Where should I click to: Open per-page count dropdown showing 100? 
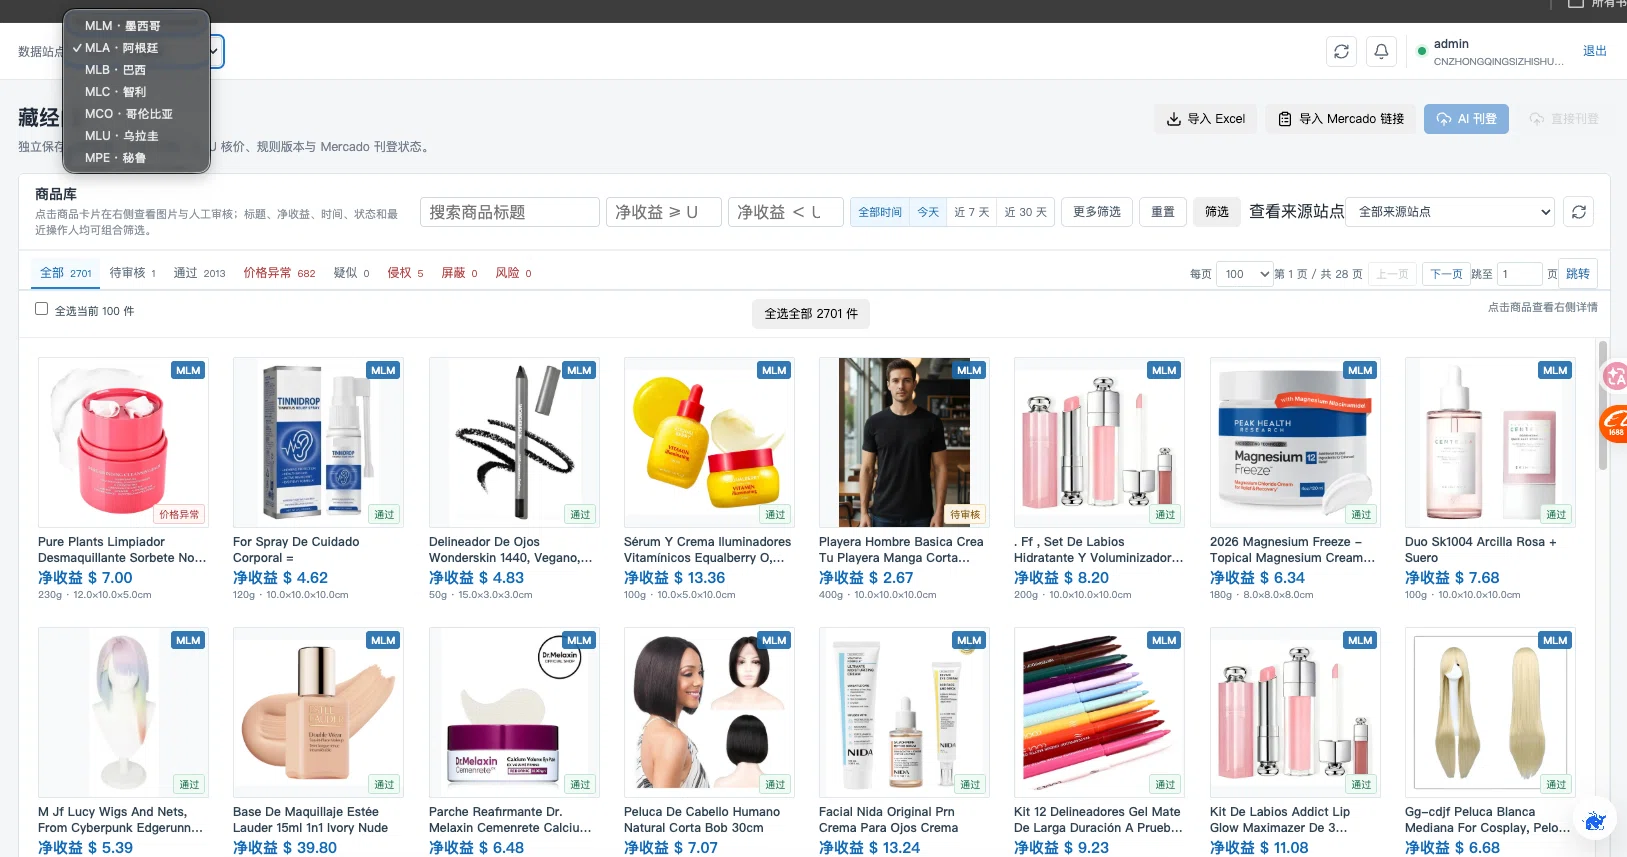click(1244, 274)
